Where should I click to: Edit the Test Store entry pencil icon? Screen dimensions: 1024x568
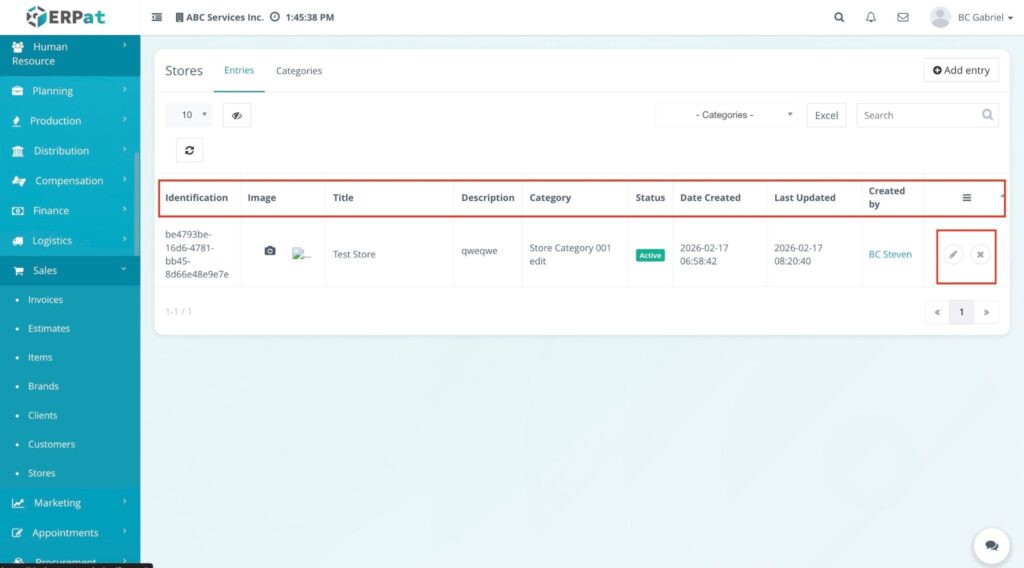953,255
